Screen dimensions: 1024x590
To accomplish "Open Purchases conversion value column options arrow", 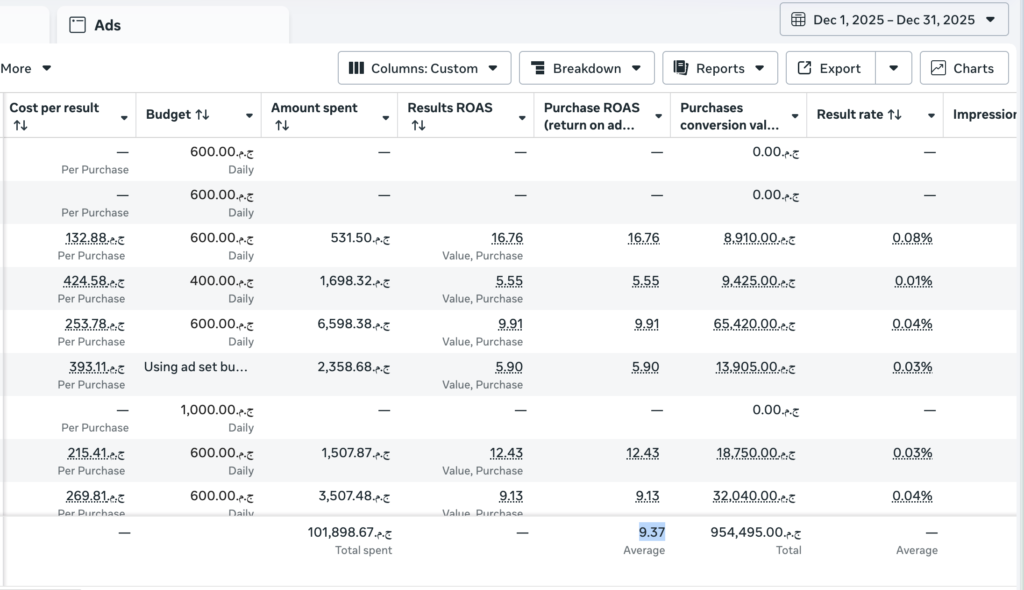I will coord(795,116).
